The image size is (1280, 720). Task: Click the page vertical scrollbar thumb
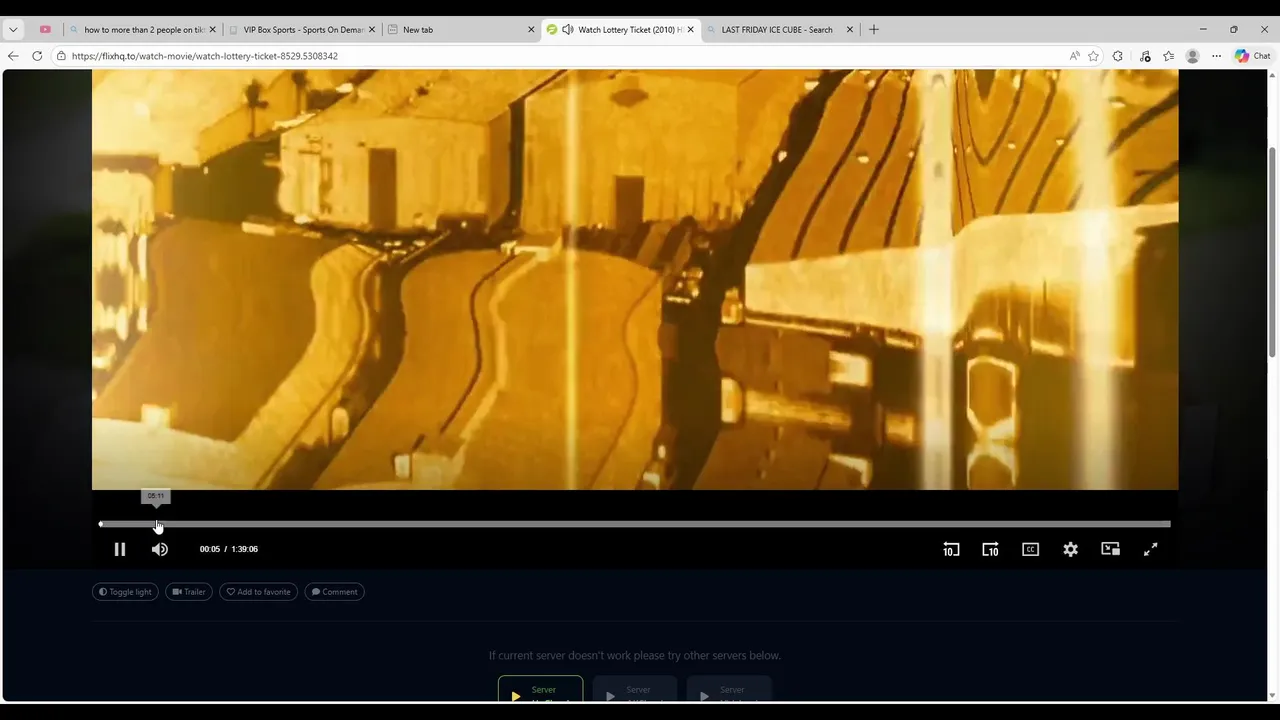point(1272,251)
